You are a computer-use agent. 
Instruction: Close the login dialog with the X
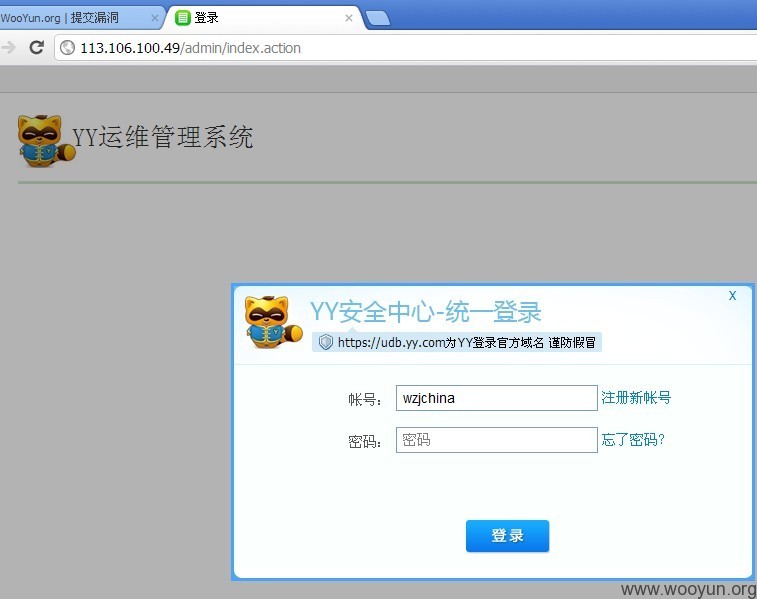click(x=732, y=295)
